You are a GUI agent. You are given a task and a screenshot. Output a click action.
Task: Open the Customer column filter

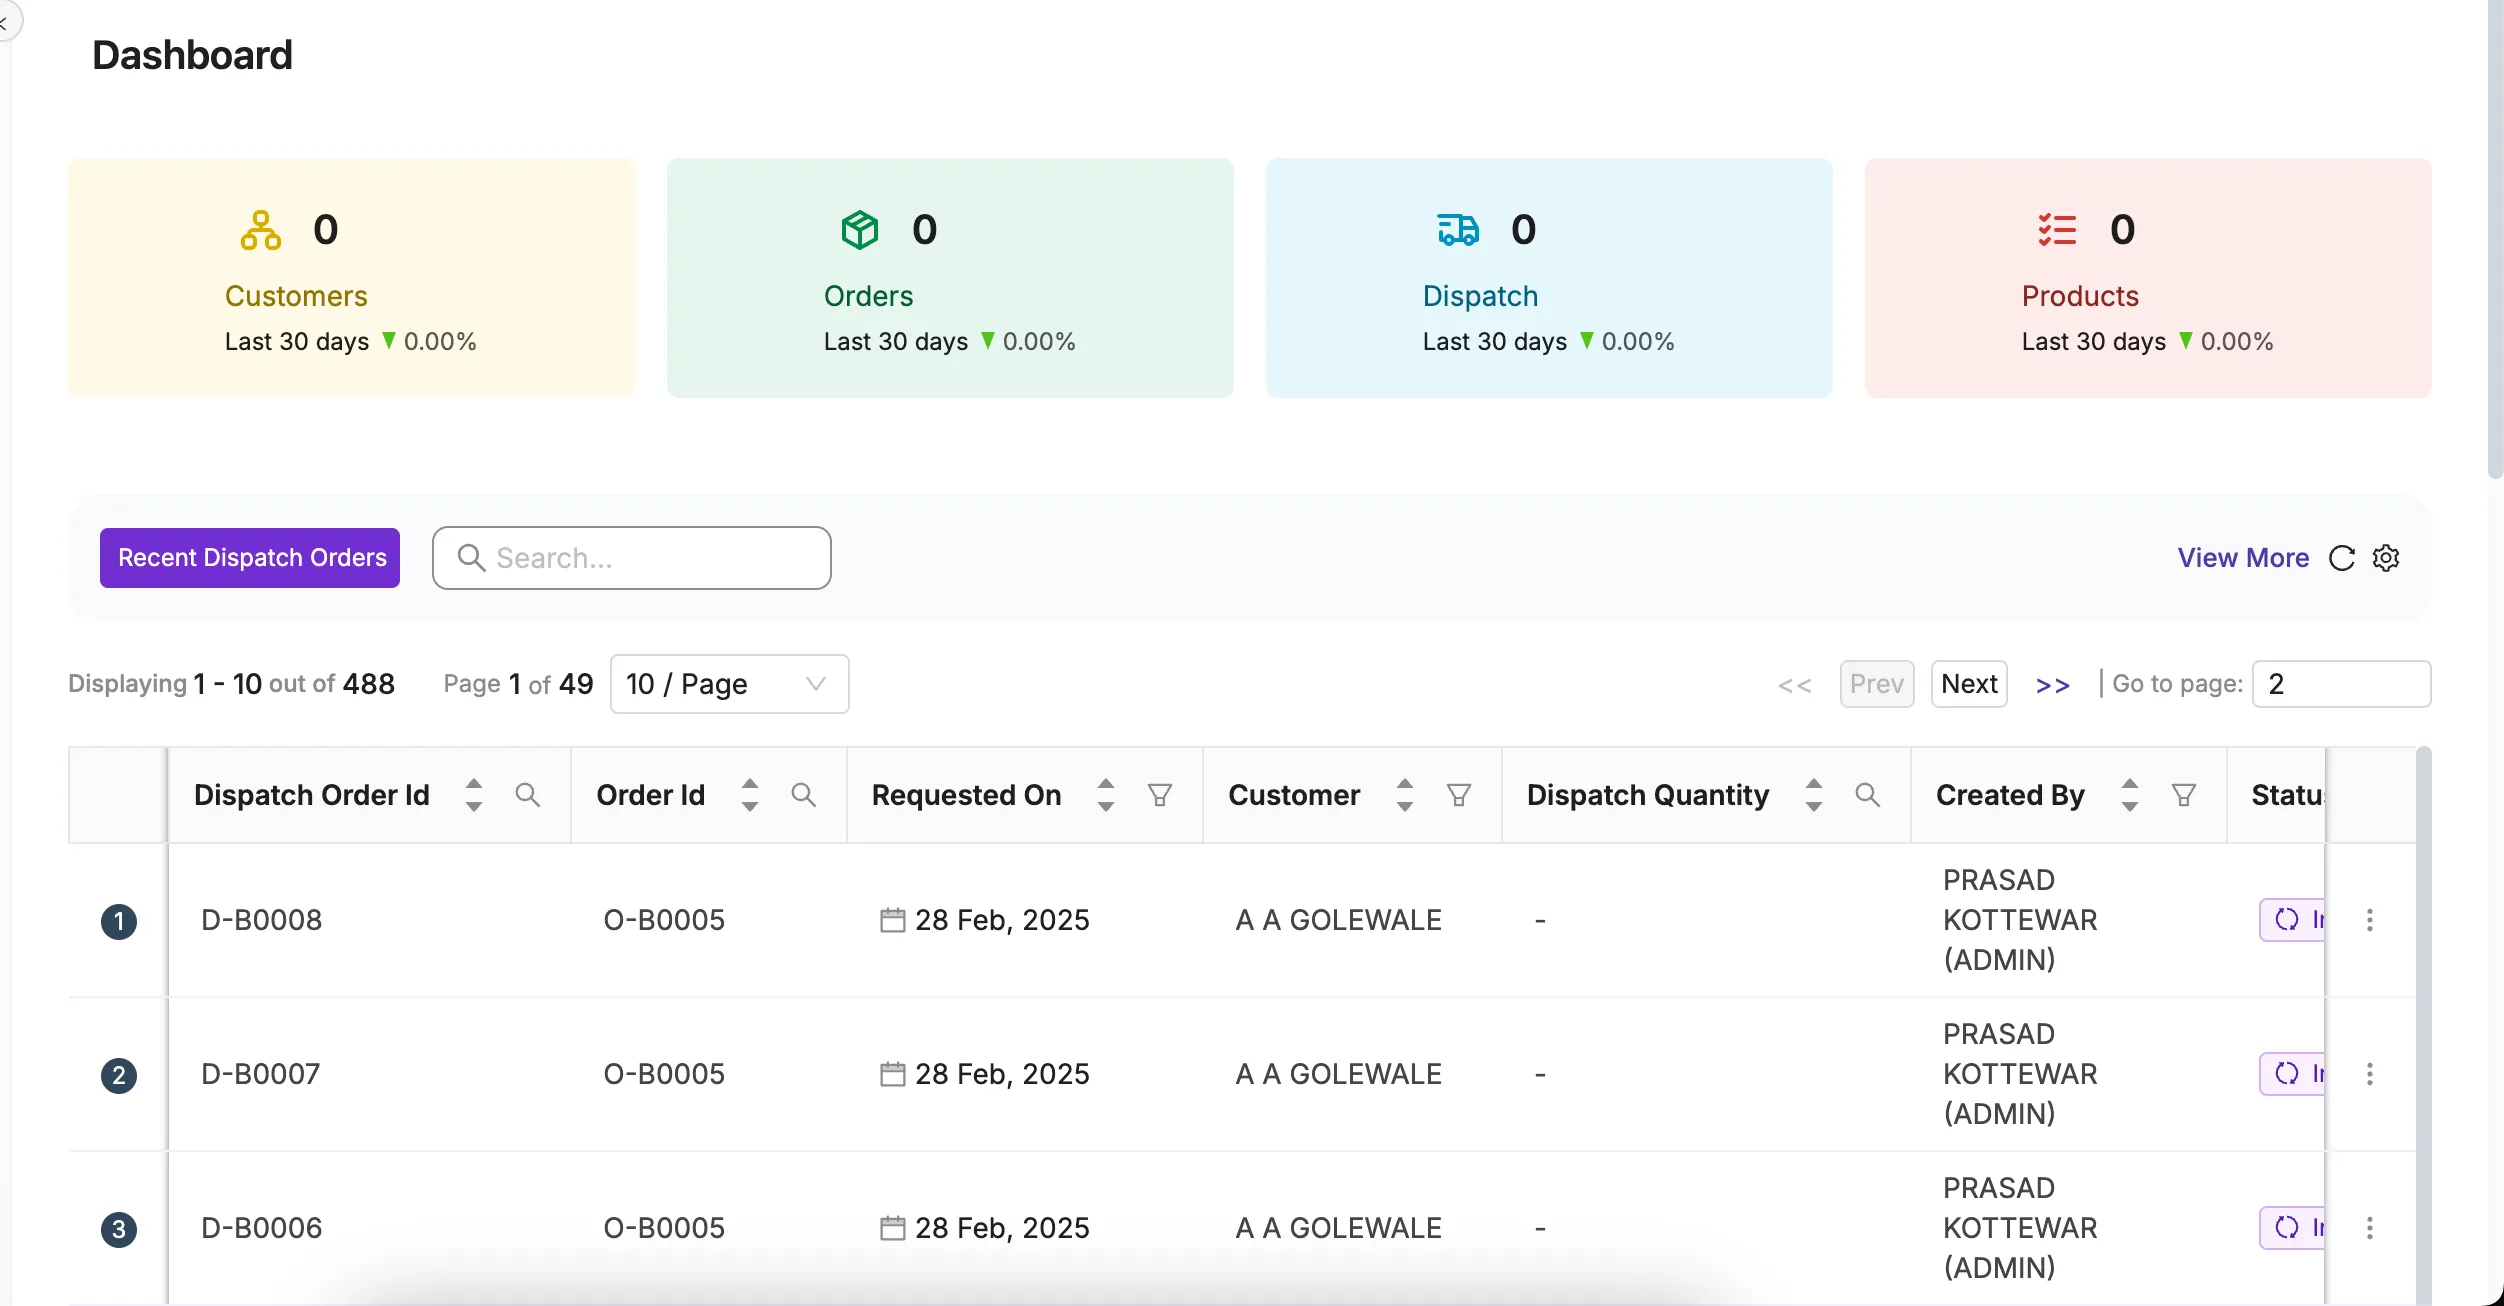click(x=1459, y=794)
